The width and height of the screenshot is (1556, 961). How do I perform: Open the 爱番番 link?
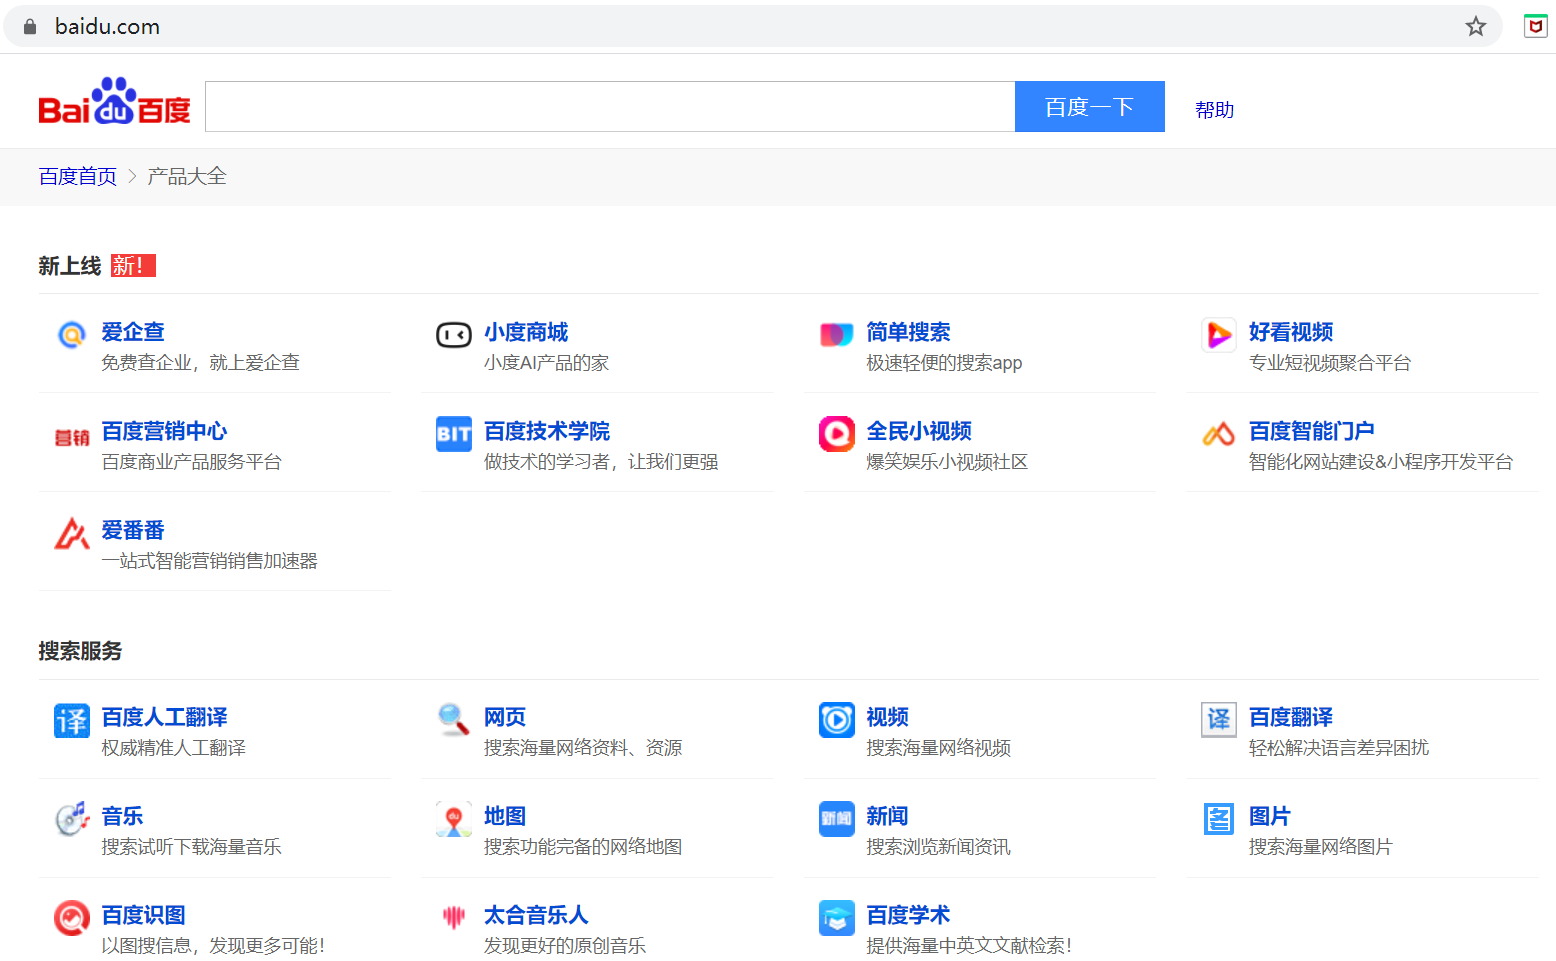[x=133, y=530]
